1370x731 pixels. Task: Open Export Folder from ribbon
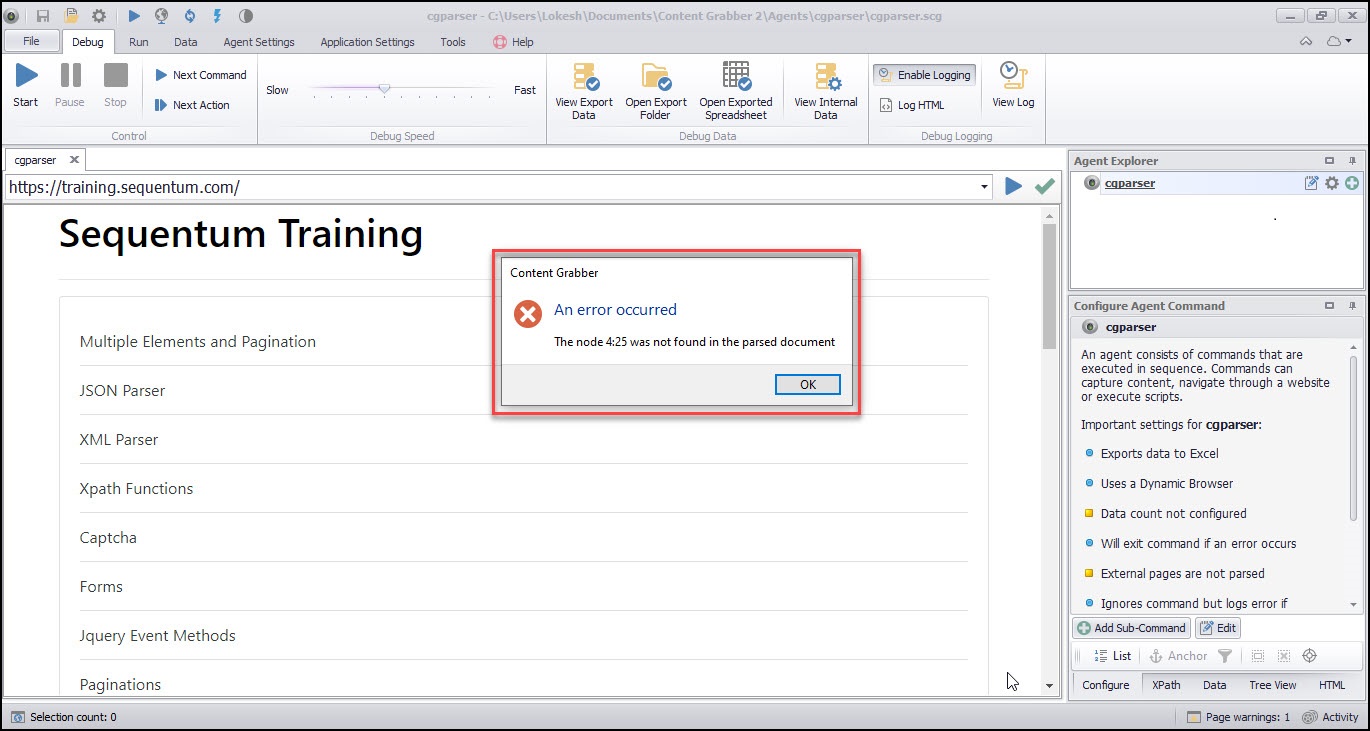coord(656,78)
